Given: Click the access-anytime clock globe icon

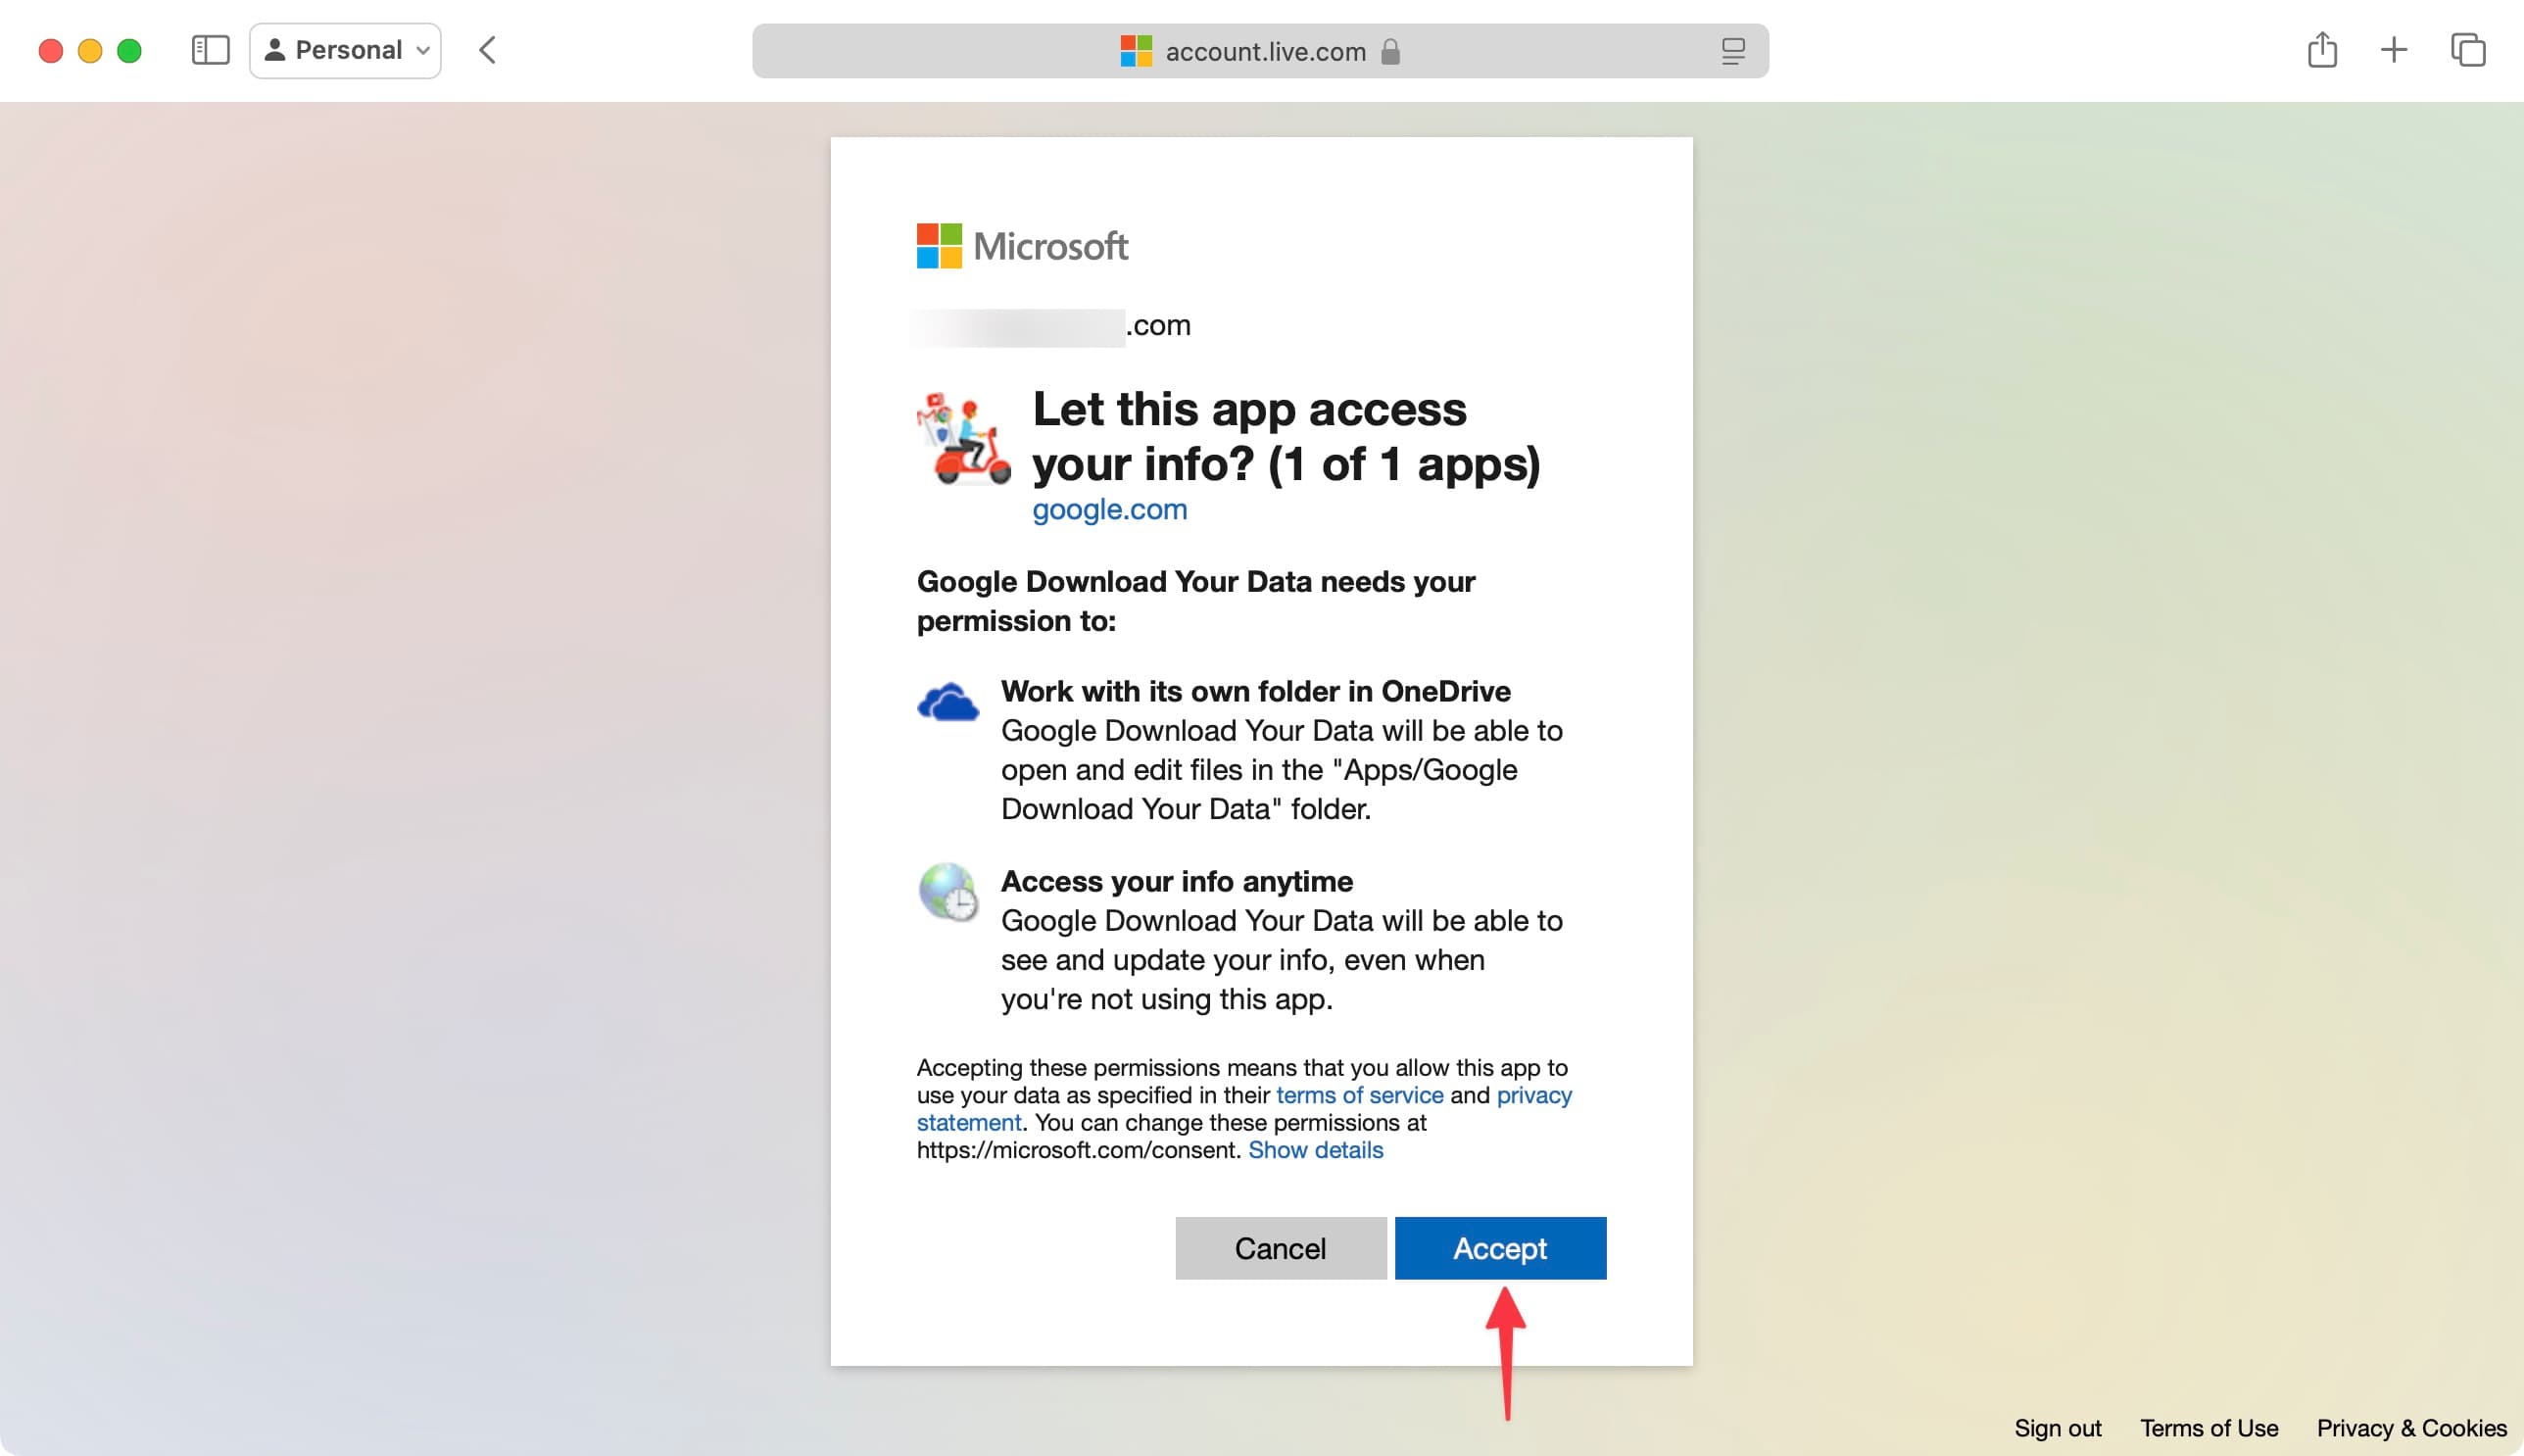Looking at the screenshot, I should 948,893.
